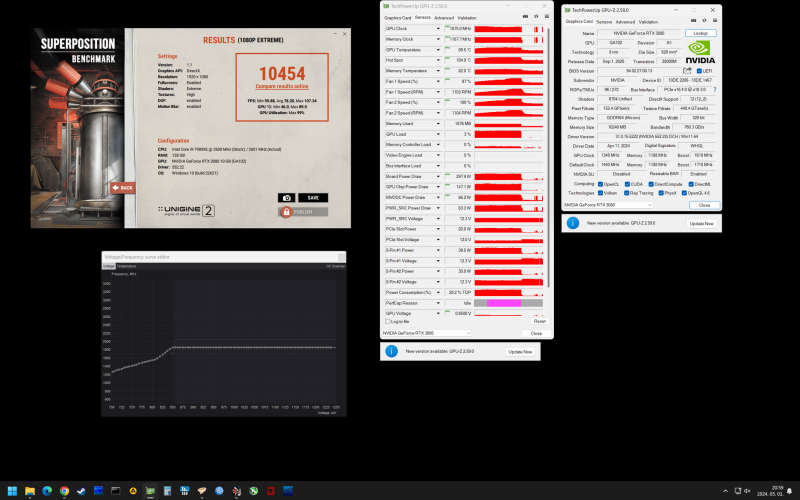
Task: Click the screenshot camera icon in GPU-Z Sensors window
Action: pos(526,17)
